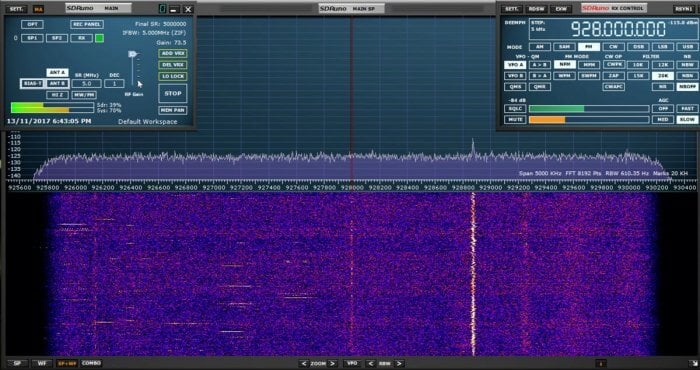Open the OPT options menu

pos(32,24)
